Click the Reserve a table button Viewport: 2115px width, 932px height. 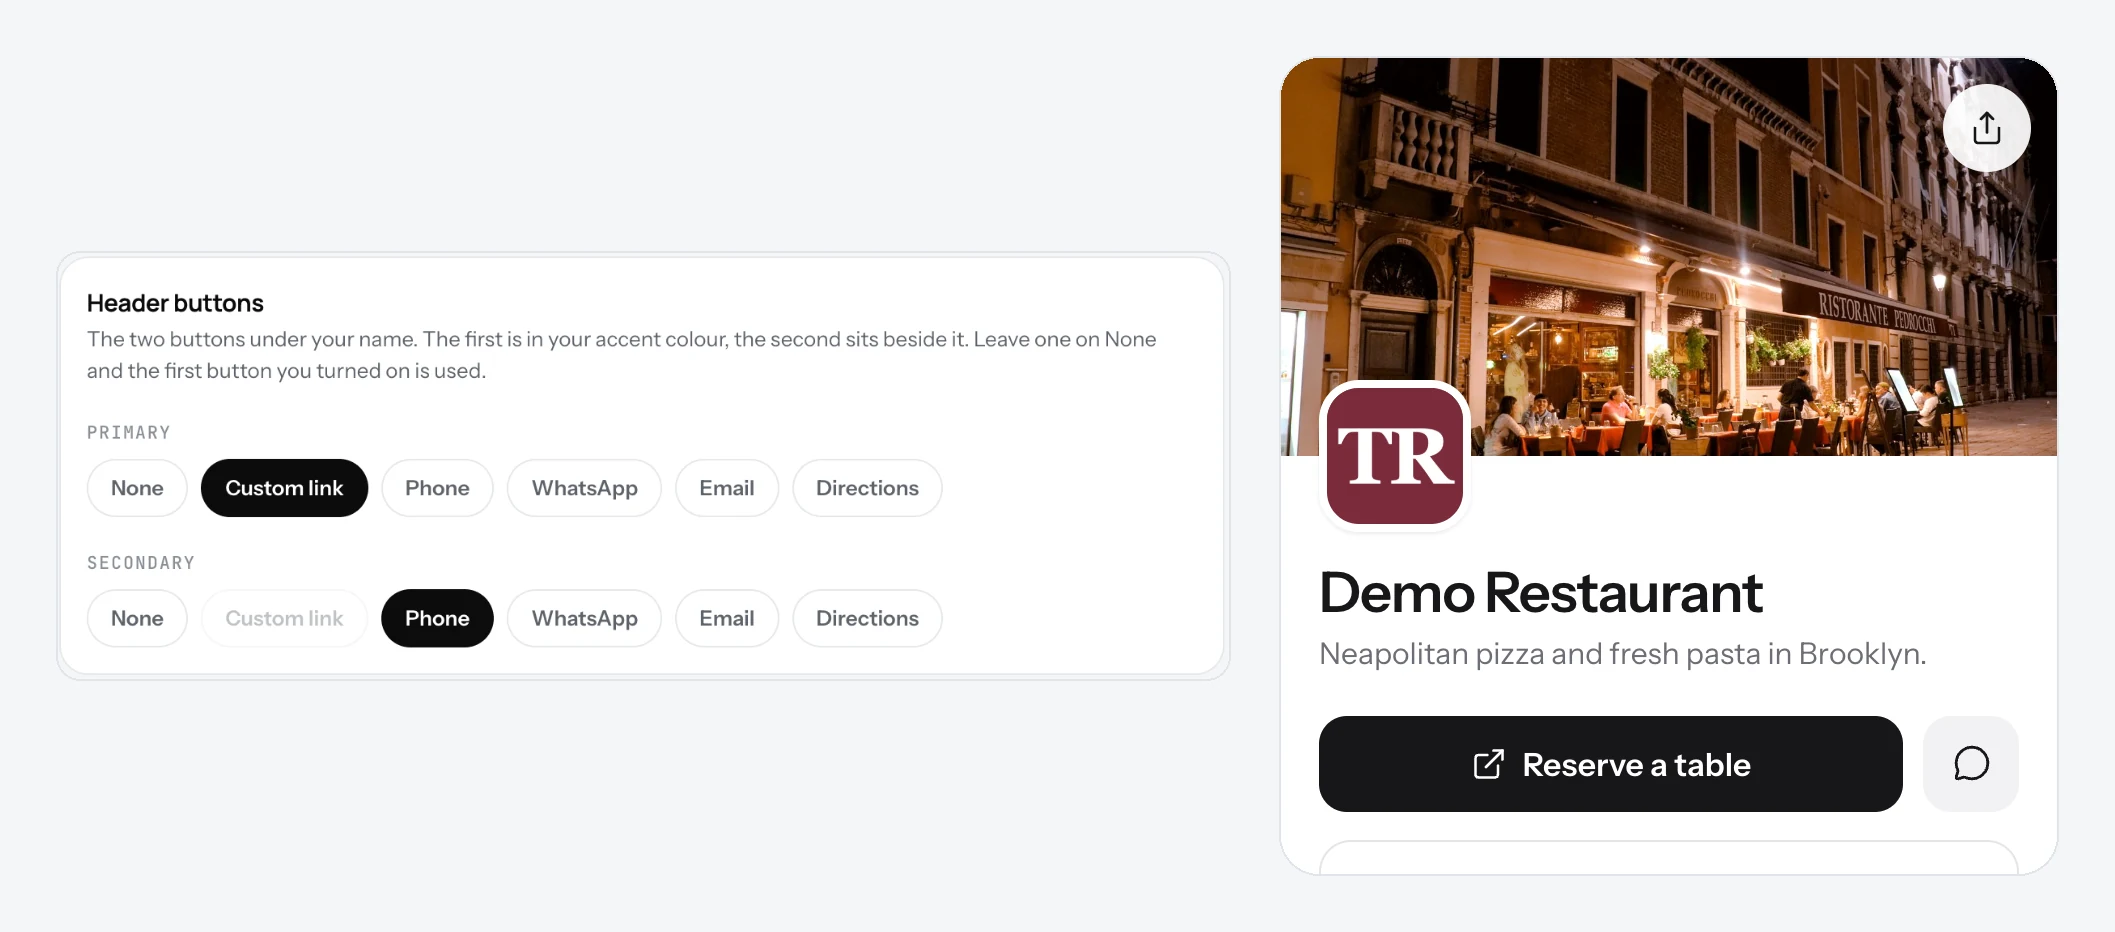point(1611,764)
